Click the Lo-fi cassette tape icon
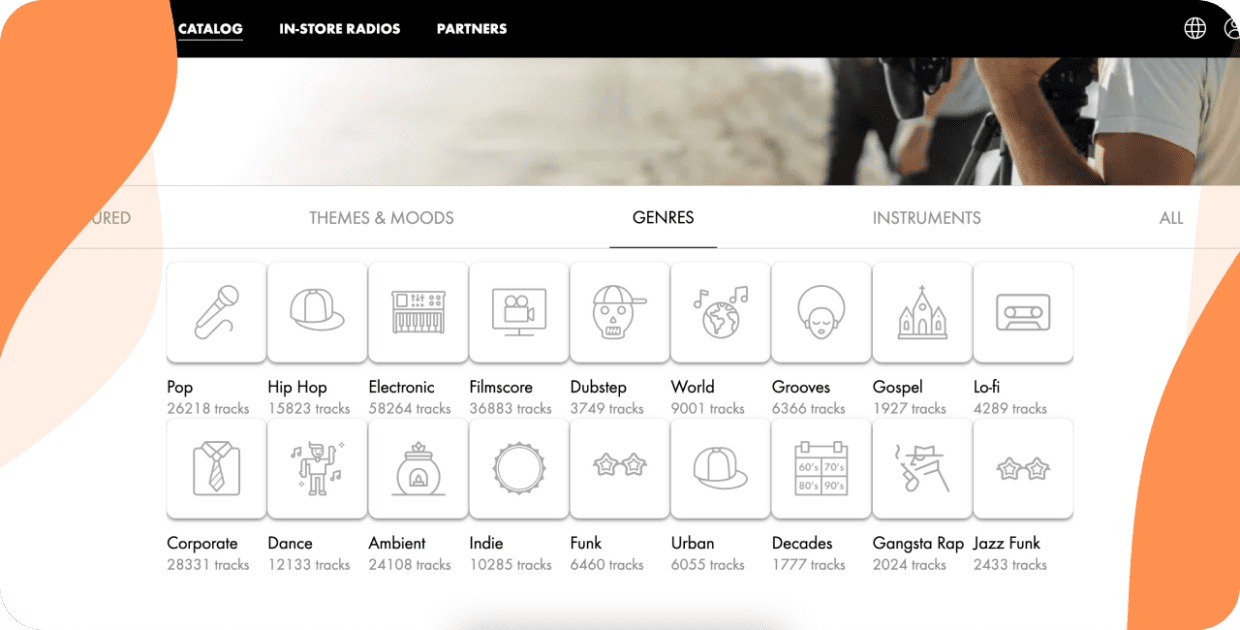1240x630 pixels. coord(1023,311)
